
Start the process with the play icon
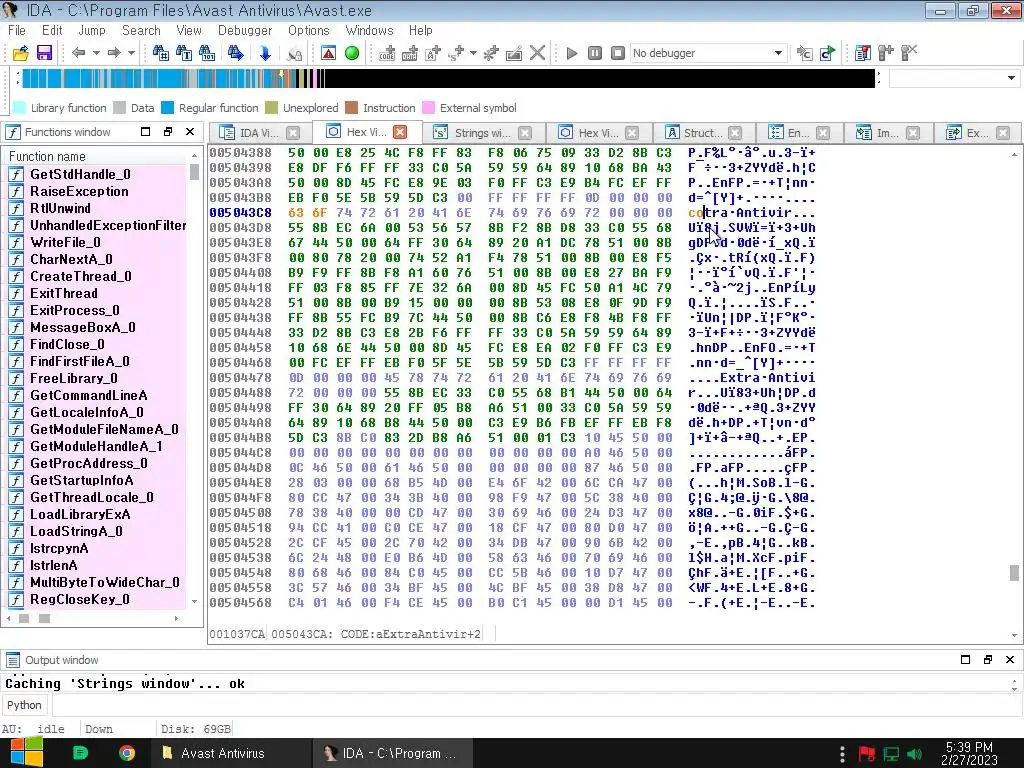(571, 53)
